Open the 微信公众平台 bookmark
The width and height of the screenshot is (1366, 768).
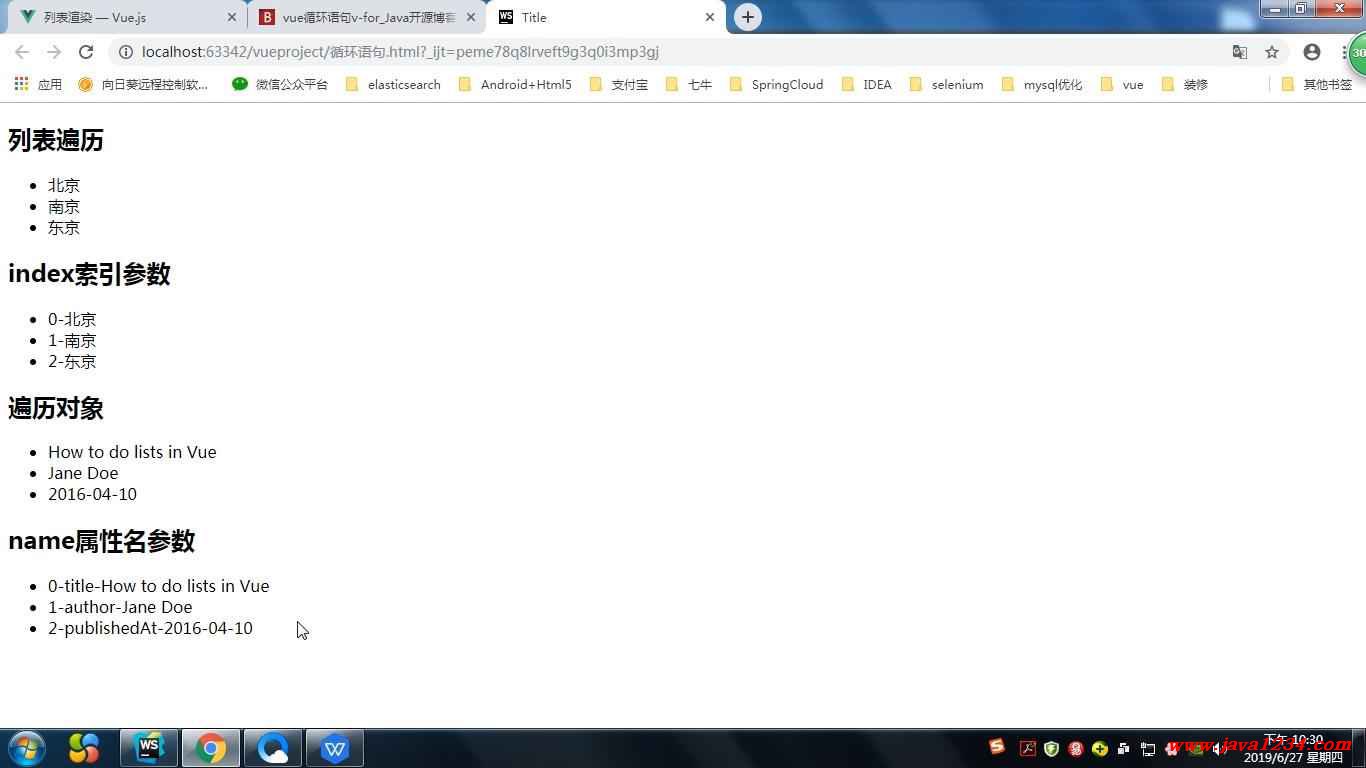[x=280, y=84]
